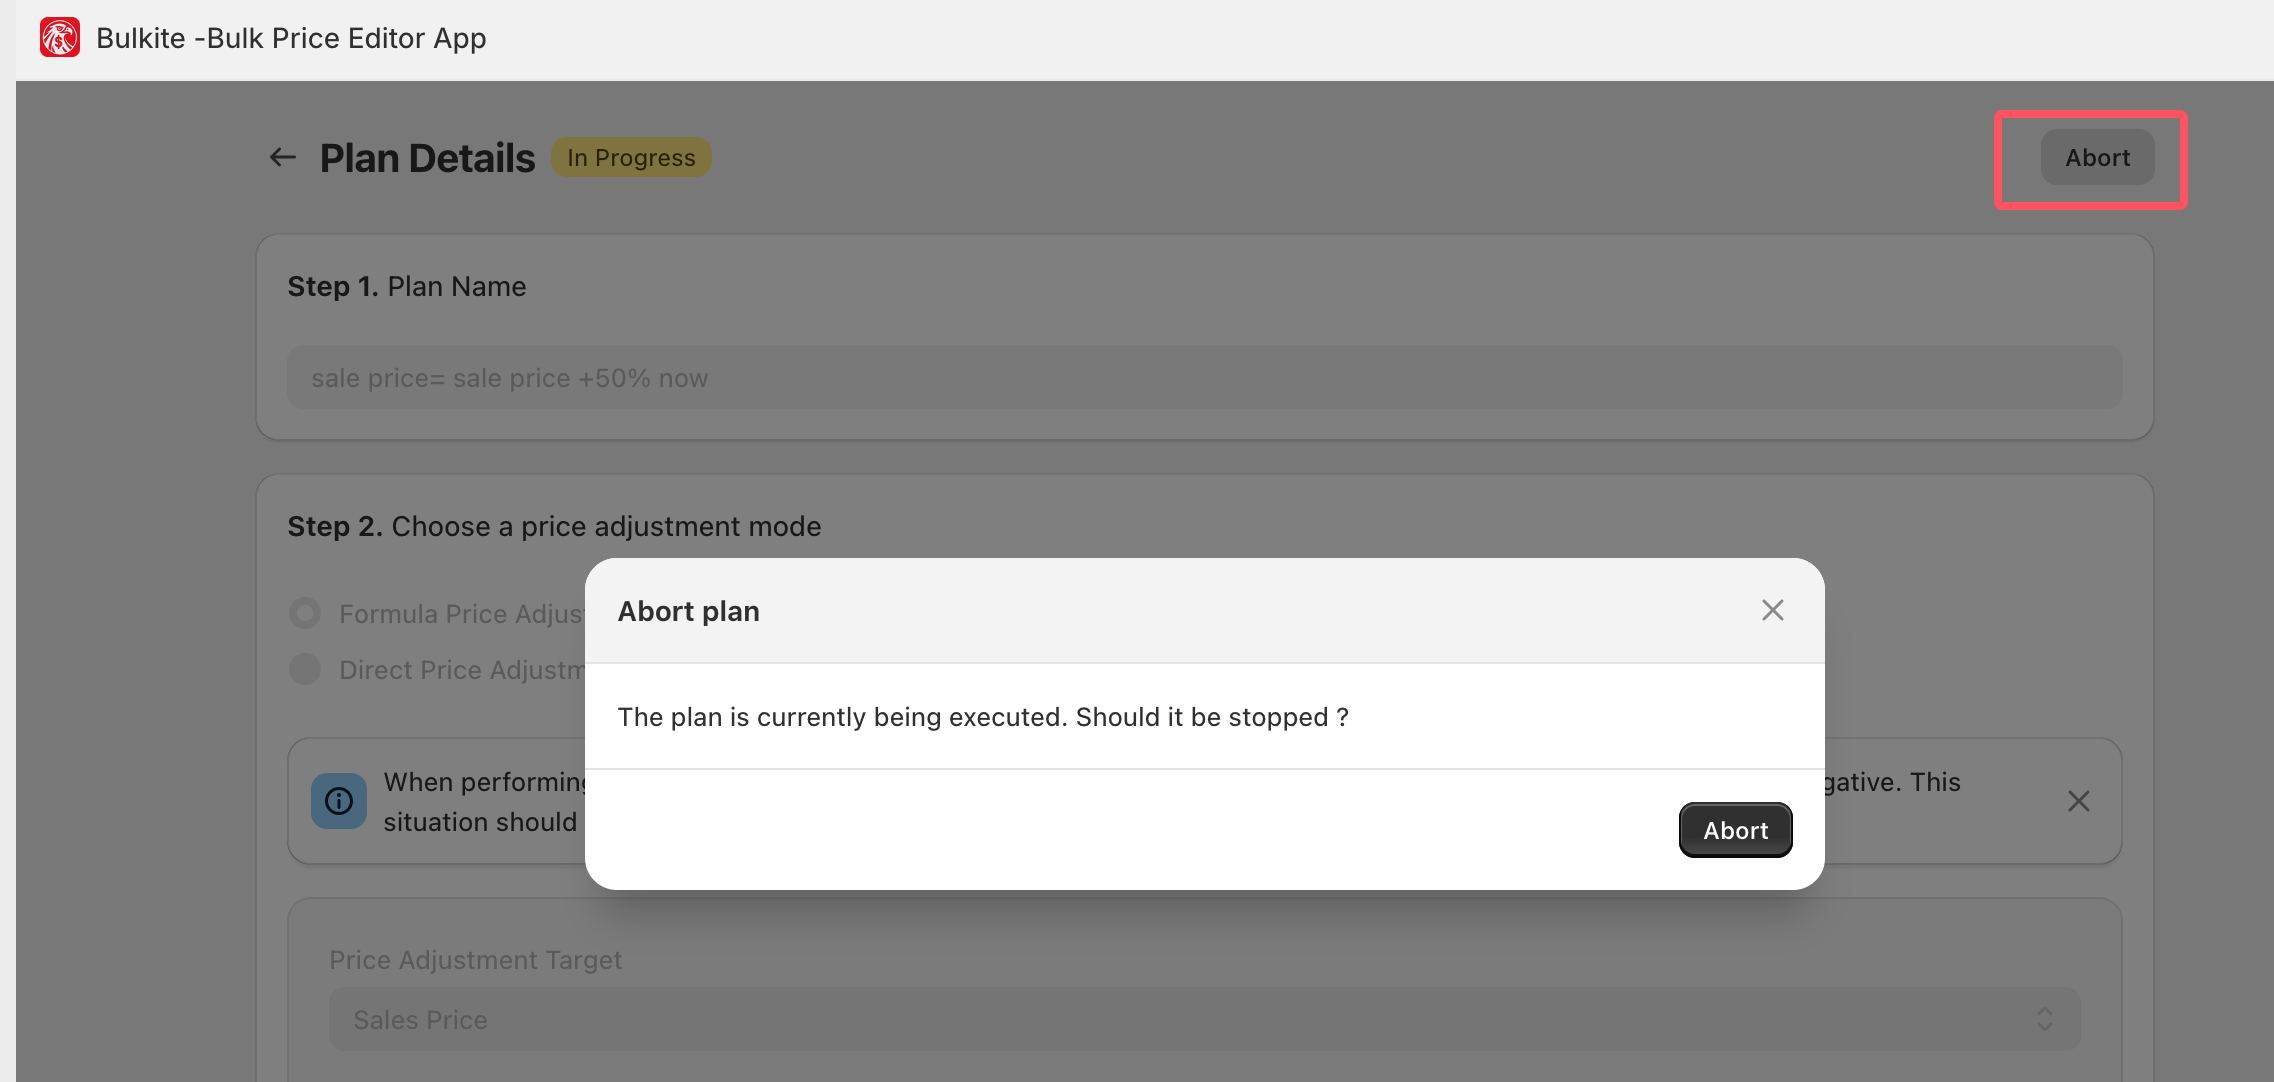This screenshot has height=1082, width=2274.
Task: Click the In Progress status badge
Action: [631, 158]
